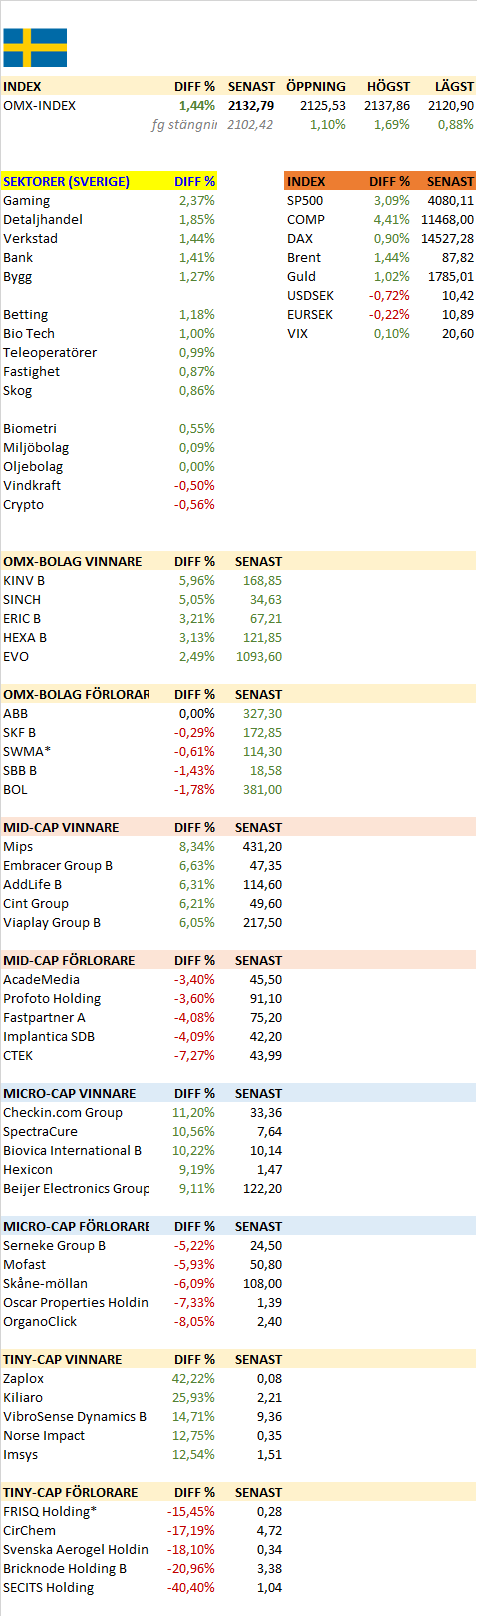Select the OMX-BOLAG VINNARE header
This screenshot has width=487, height=1616.
(73, 561)
